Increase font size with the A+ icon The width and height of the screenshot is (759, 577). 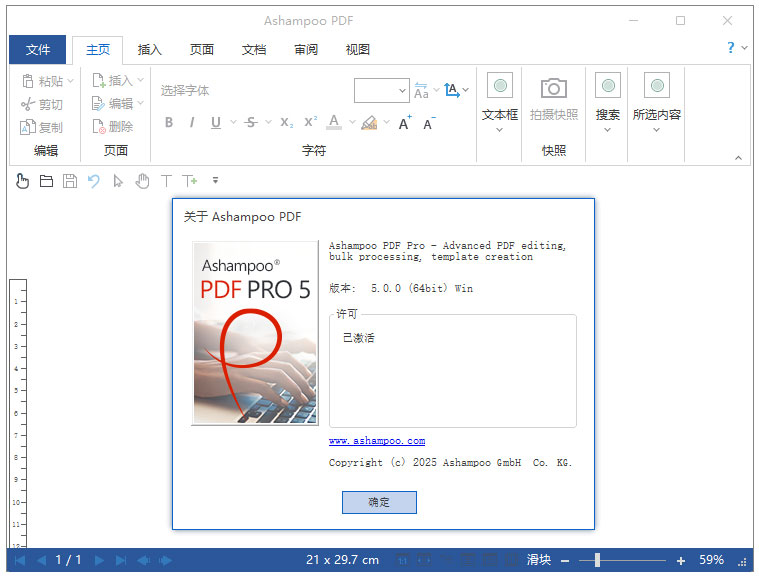[x=405, y=123]
